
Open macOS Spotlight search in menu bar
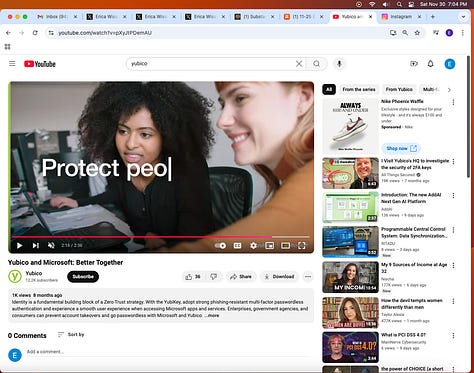tap(399, 4)
